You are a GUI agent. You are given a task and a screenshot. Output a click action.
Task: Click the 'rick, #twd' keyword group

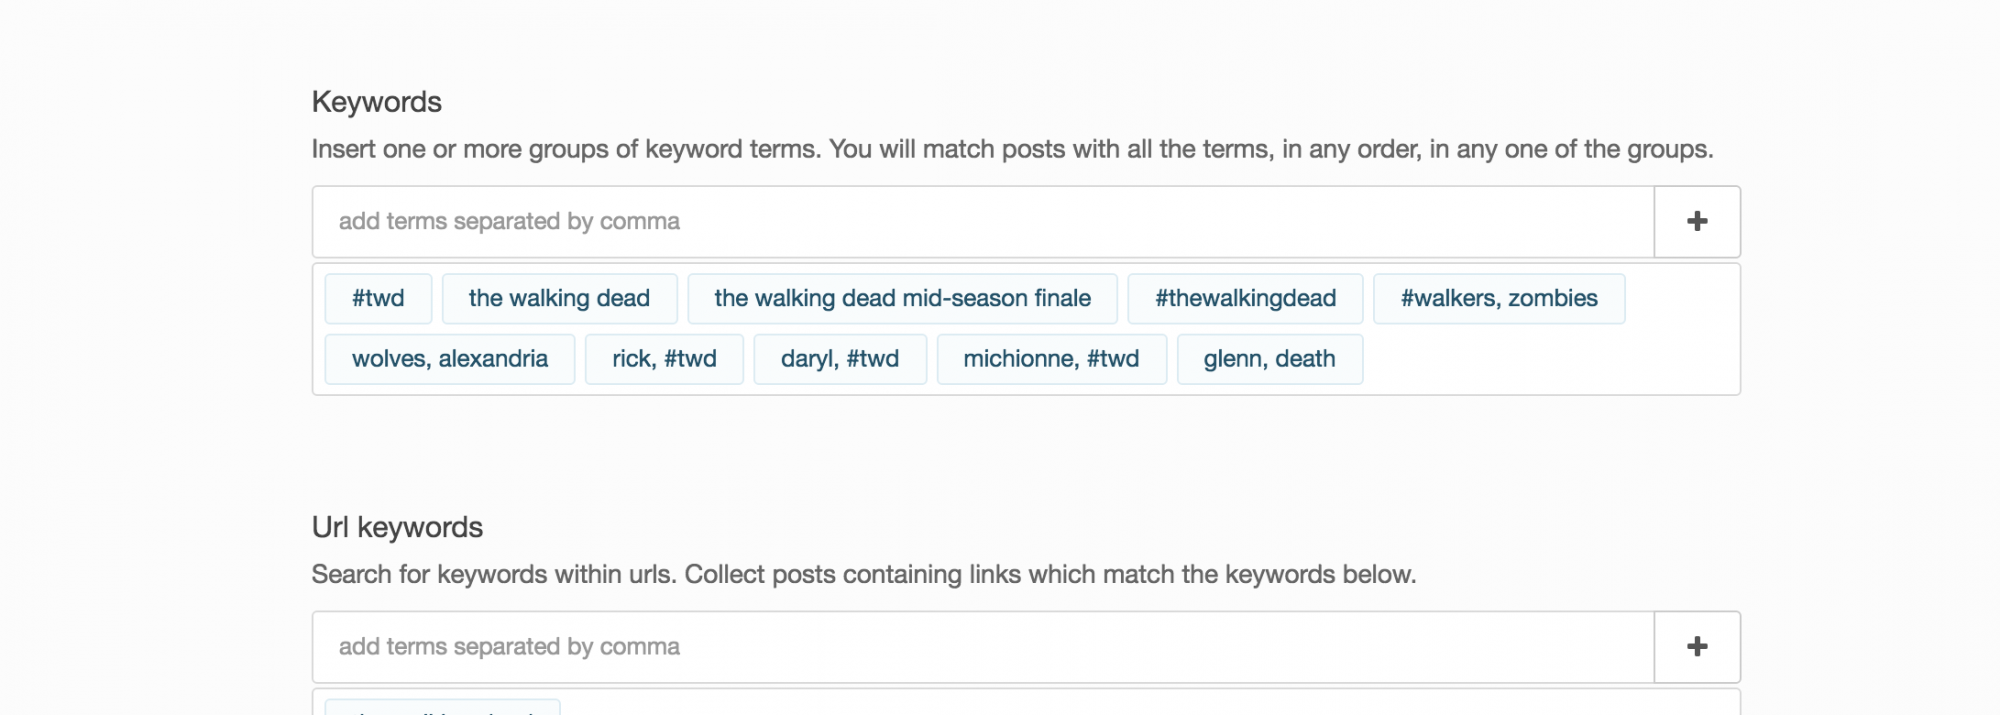(664, 360)
